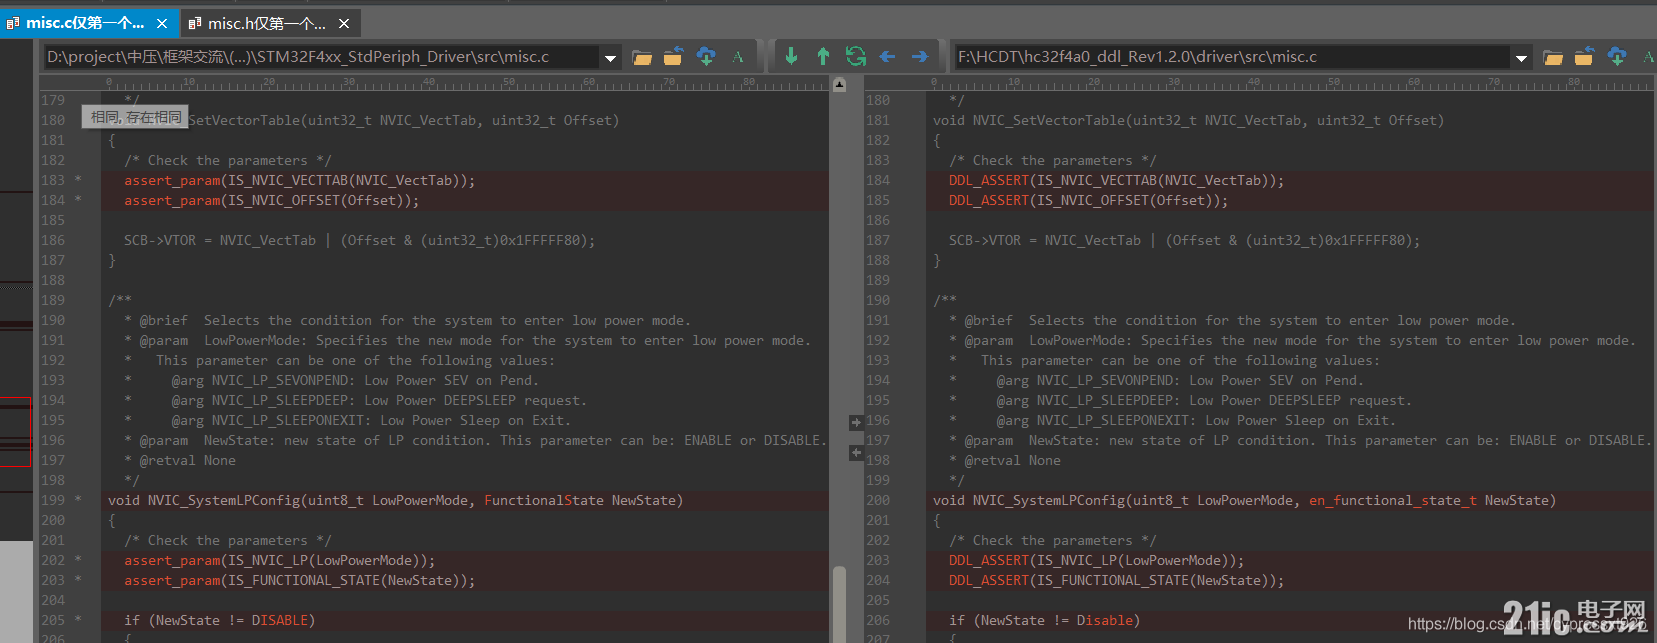This screenshot has width=1657, height=643.
Task: Expand left file path history dropdown
Action: [611, 57]
